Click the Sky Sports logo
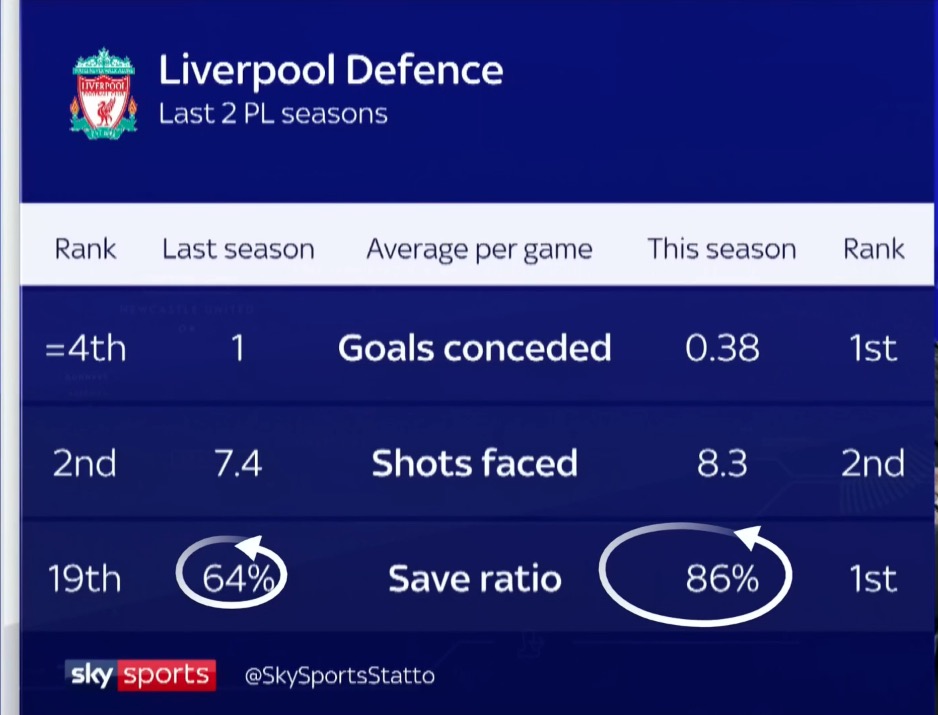This screenshot has height=715, width=938. click(x=140, y=675)
